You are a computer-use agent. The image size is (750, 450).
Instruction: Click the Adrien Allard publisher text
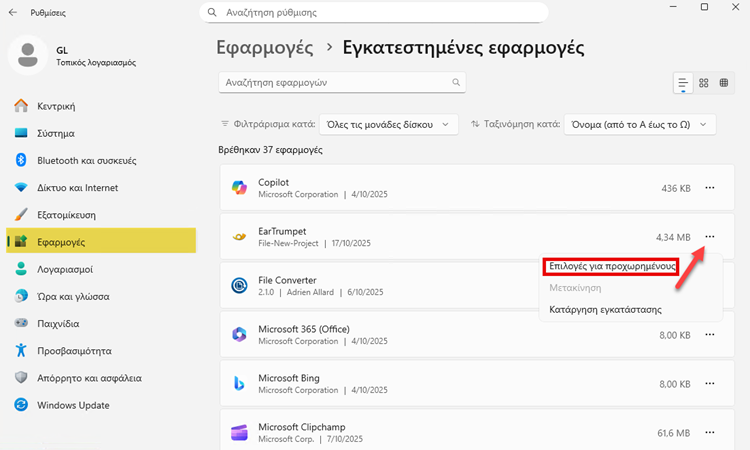click(310, 292)
